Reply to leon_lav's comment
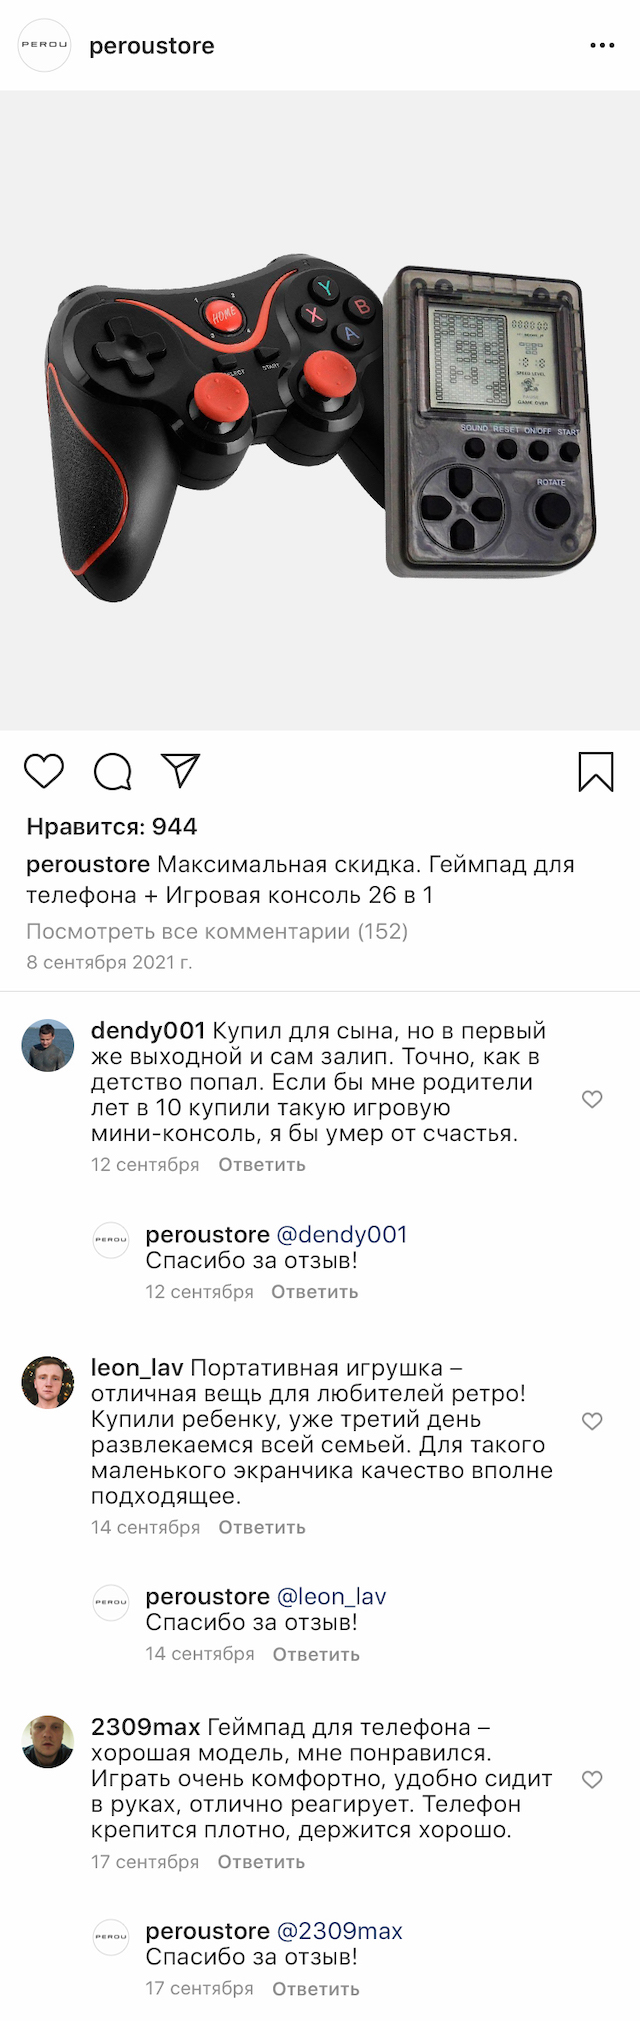This screenshot has height=2021, width=640. tap(262, 1527)
